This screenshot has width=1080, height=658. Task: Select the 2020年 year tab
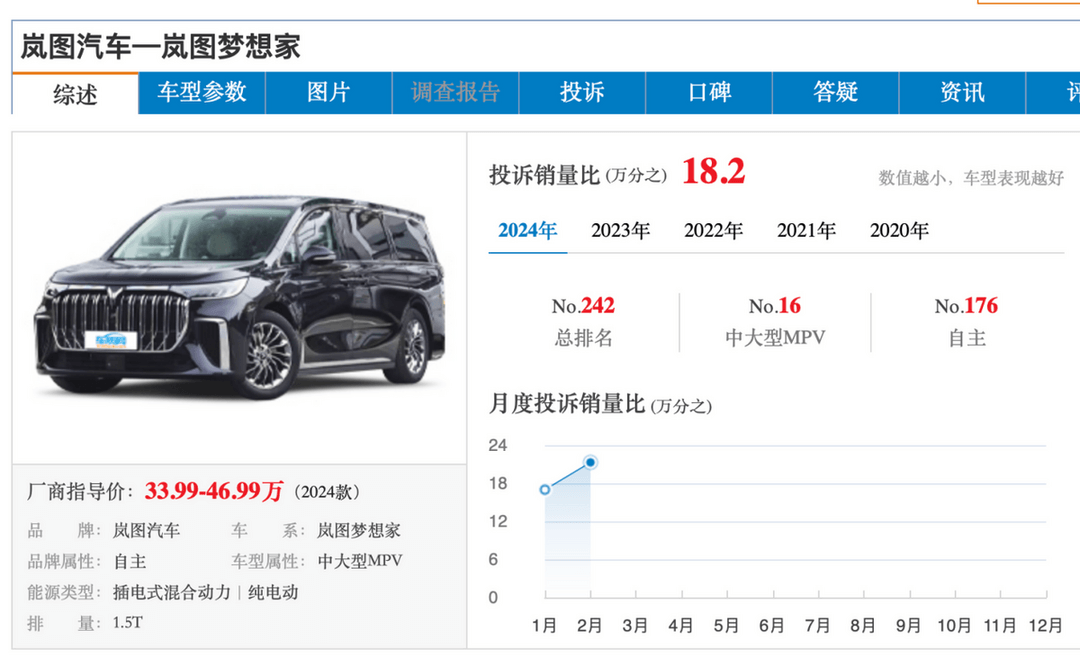pyautogui.click(x=900, y=230)
